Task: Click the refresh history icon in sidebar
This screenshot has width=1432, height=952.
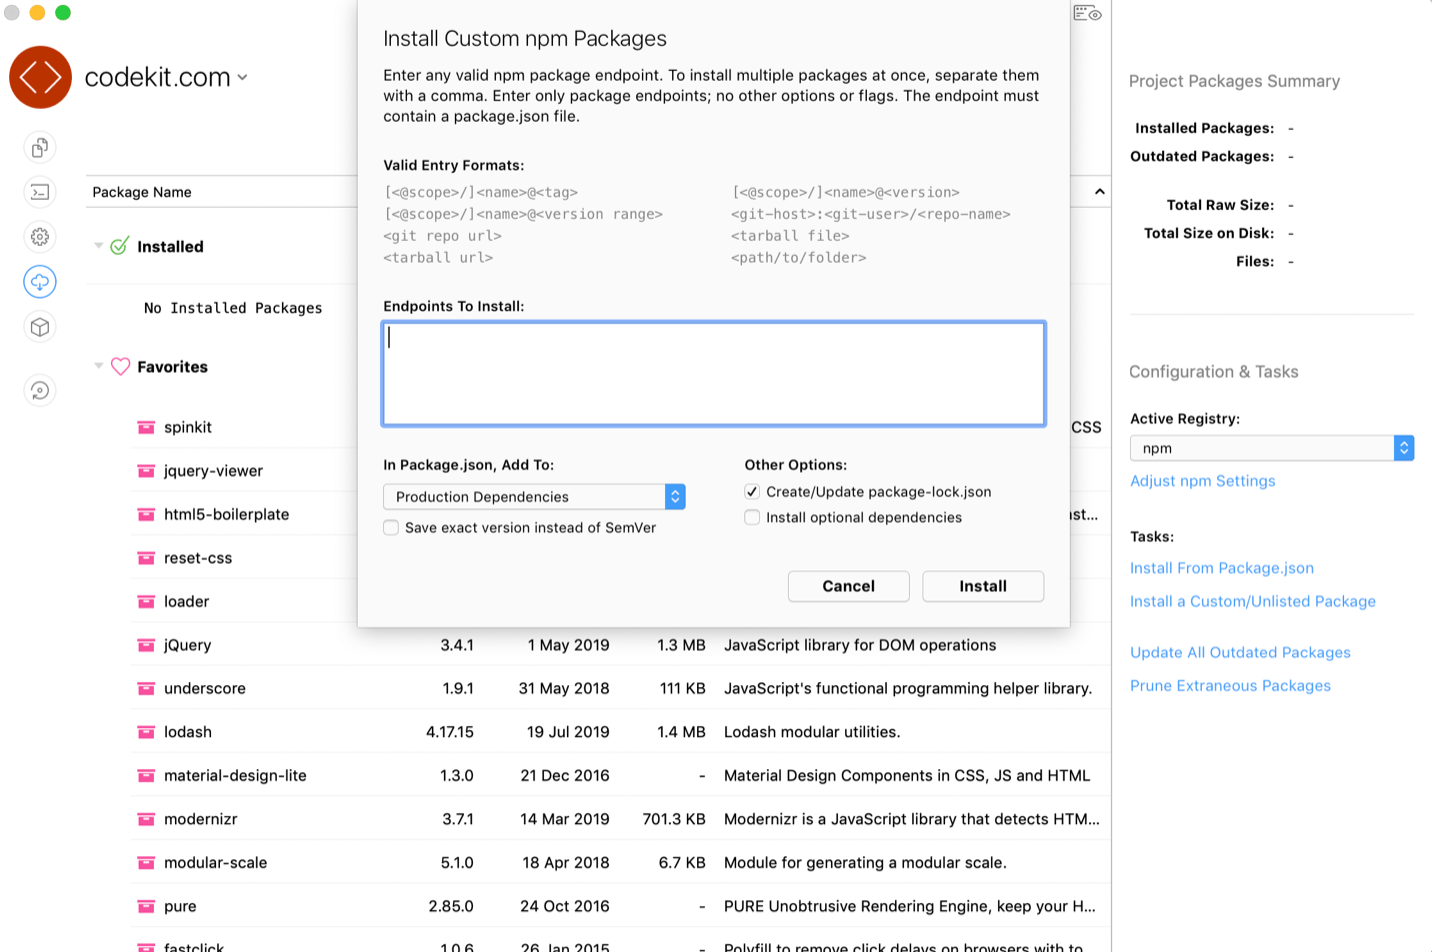Action: (x=39, y=390)
